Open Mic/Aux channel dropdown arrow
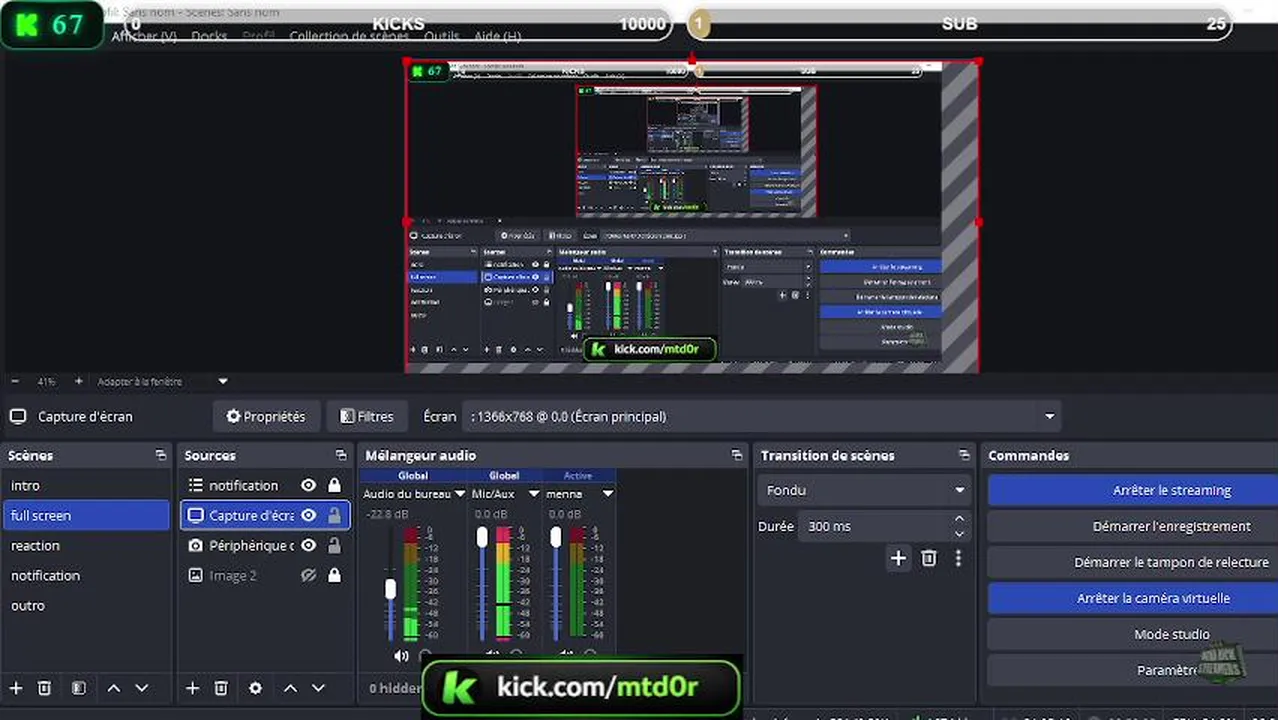The width and height of the screenshot is (1278, 720). 534,493
